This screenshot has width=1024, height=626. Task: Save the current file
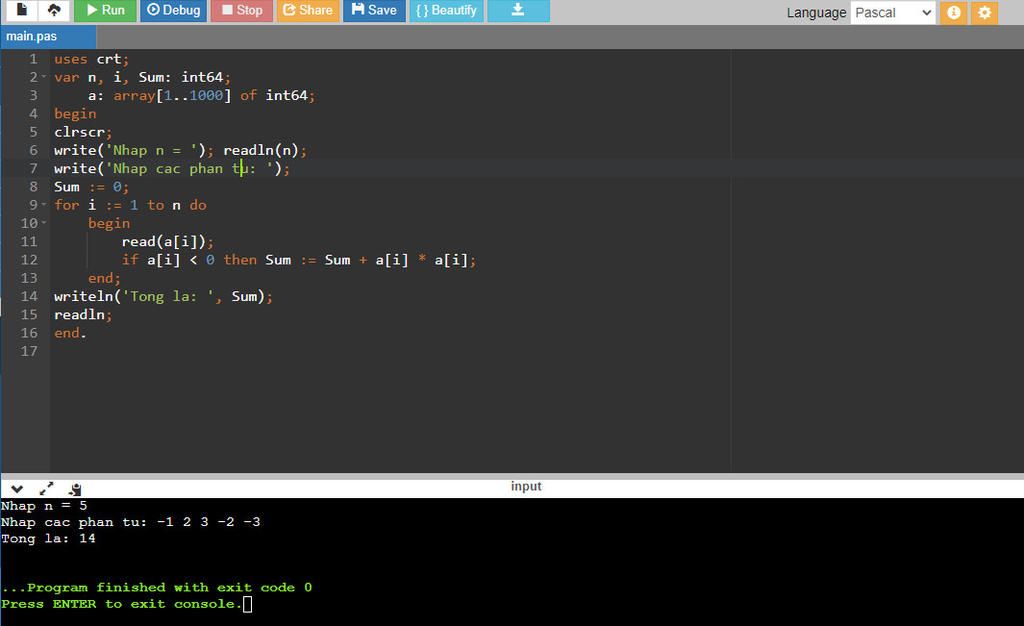374,10
